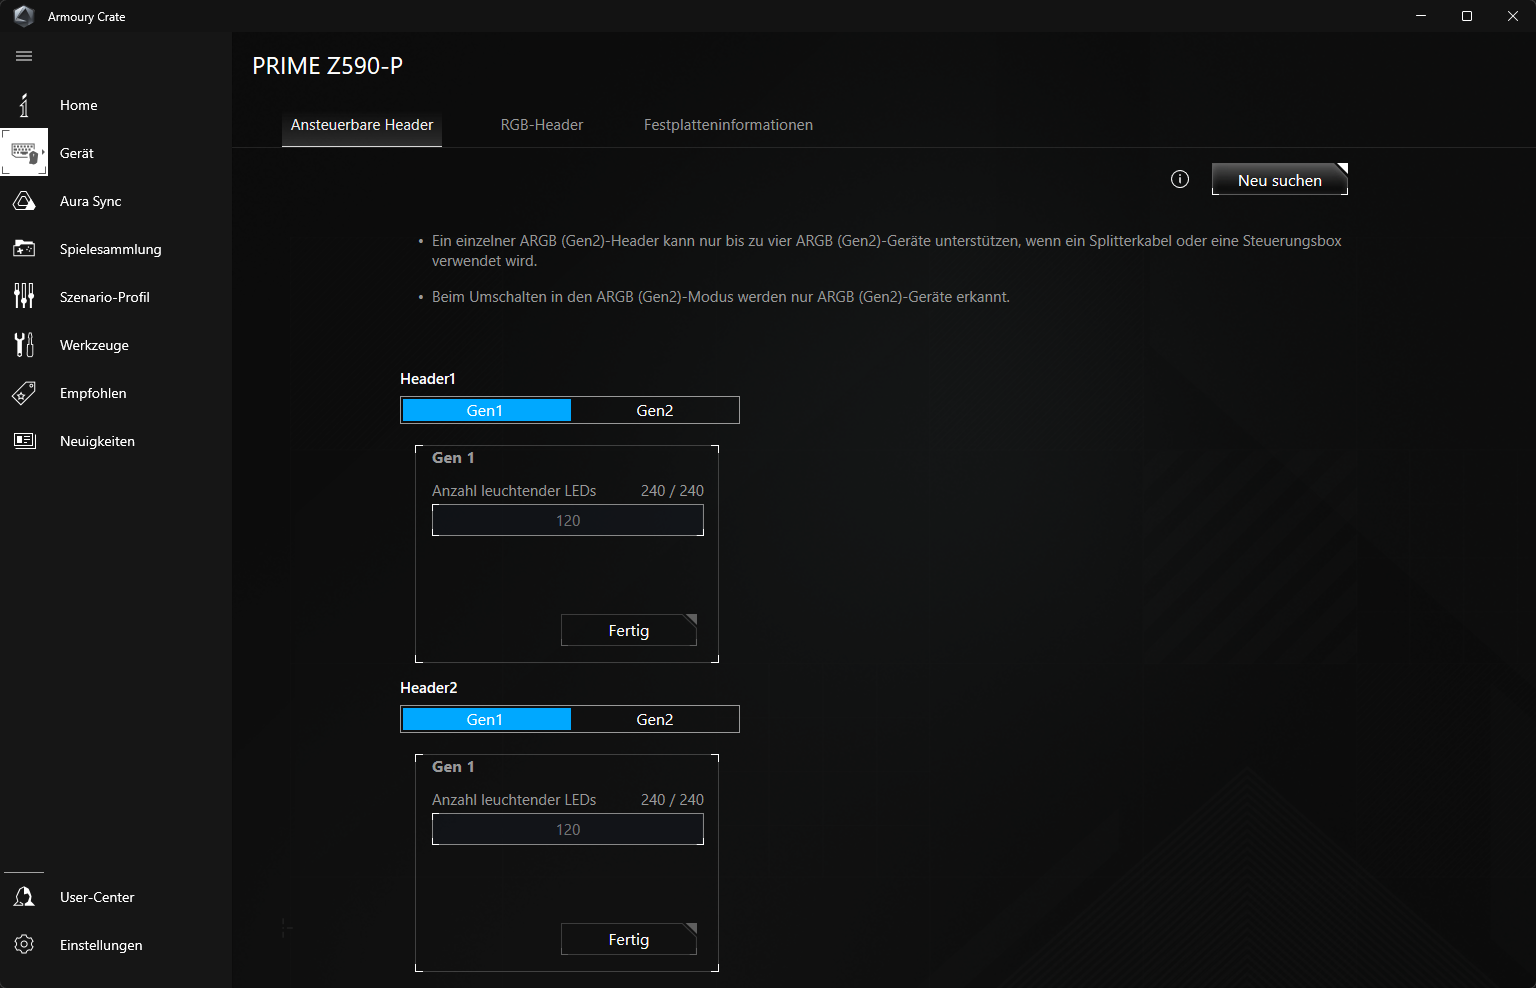1536x988 pixels.
Task: Open Werkzeuge menu entry
Action: (95, 345)
